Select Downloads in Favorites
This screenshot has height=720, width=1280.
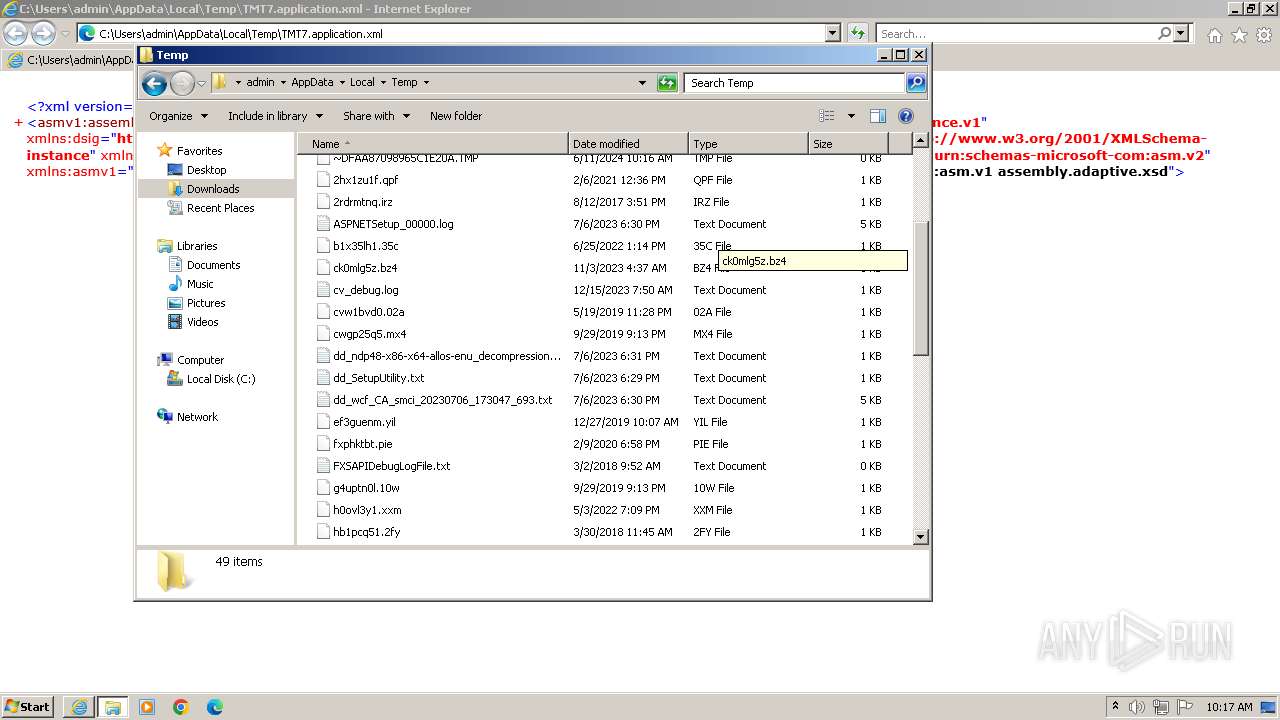pos(213,189)
